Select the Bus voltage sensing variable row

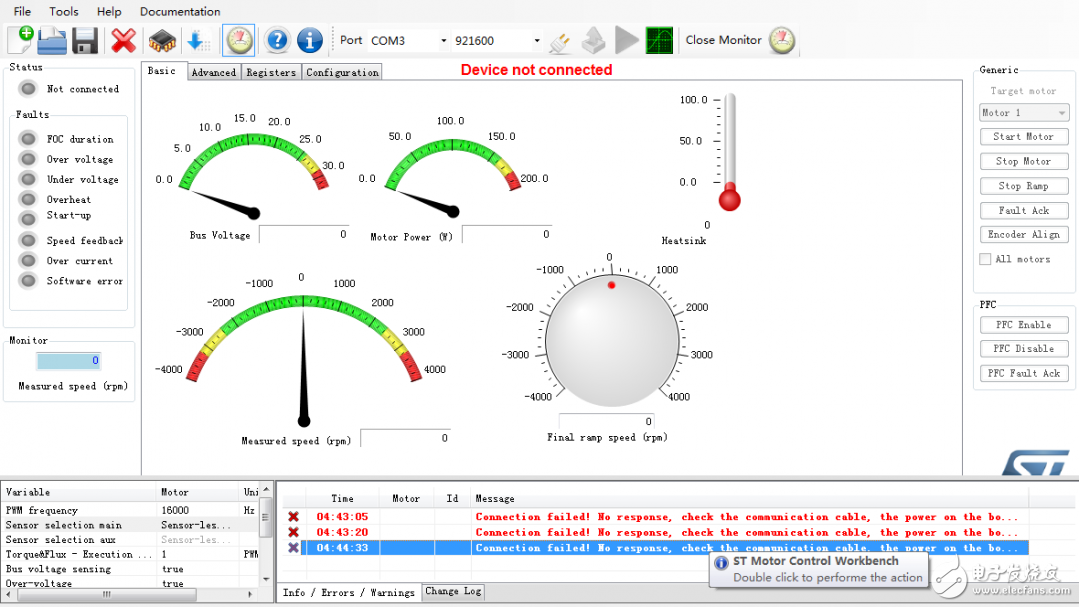[131, 569]
